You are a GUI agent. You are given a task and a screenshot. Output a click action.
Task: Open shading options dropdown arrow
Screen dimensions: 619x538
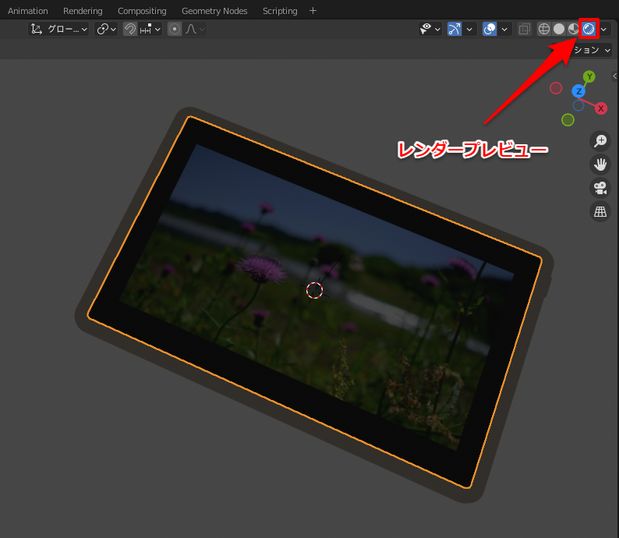click(604, 29)
